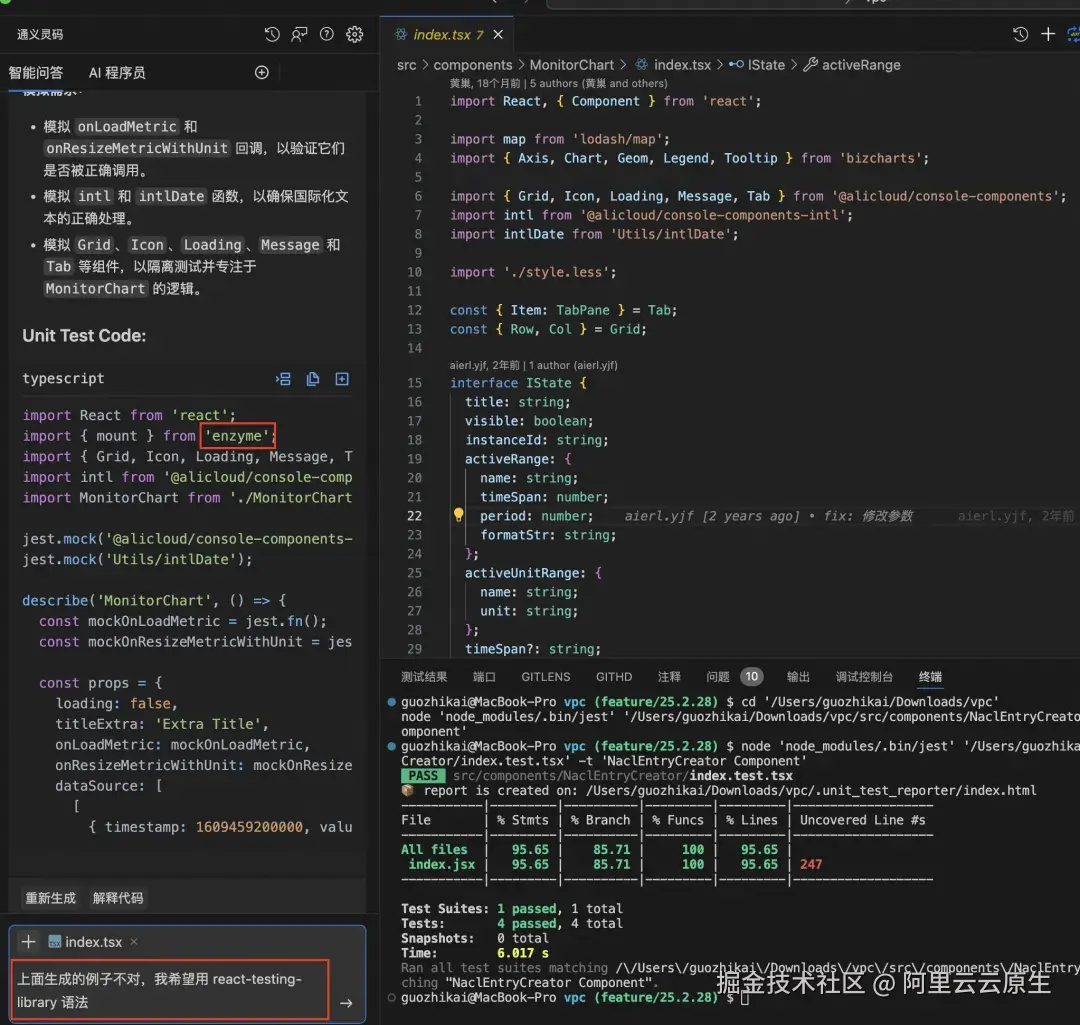Select the 智能问答 tab

36,73
